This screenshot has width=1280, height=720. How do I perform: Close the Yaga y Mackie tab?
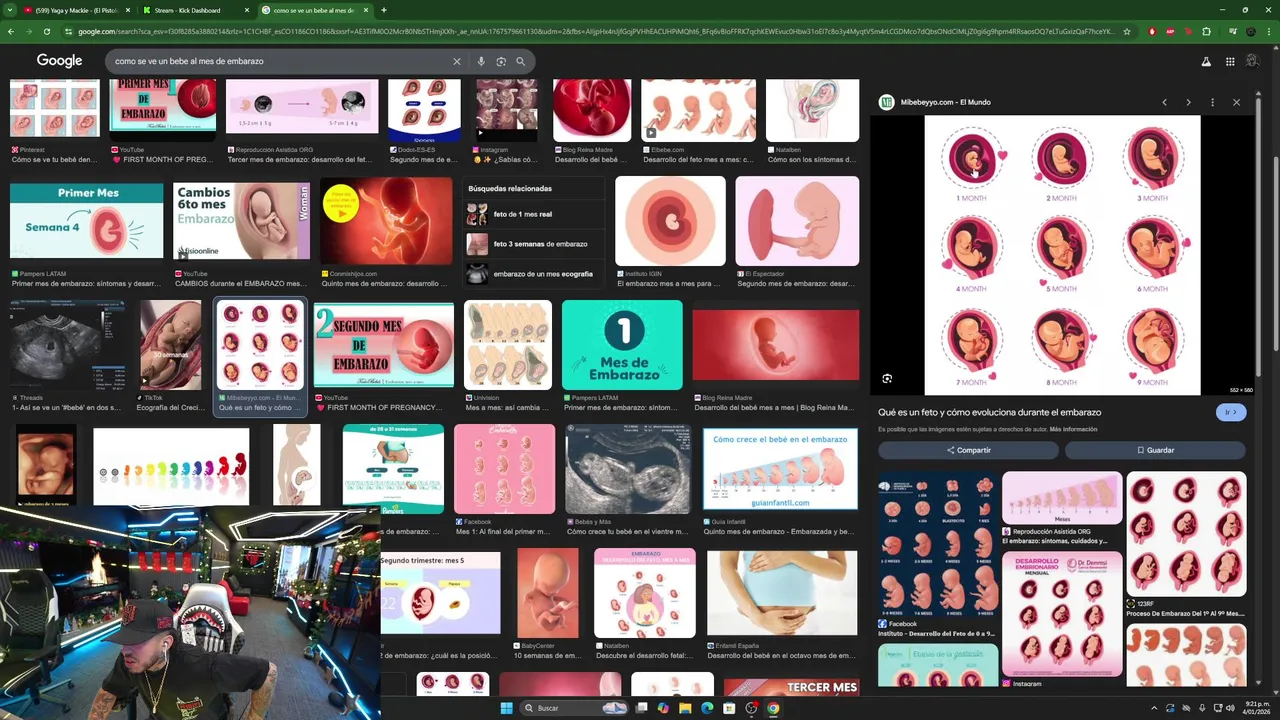(128, 10)
